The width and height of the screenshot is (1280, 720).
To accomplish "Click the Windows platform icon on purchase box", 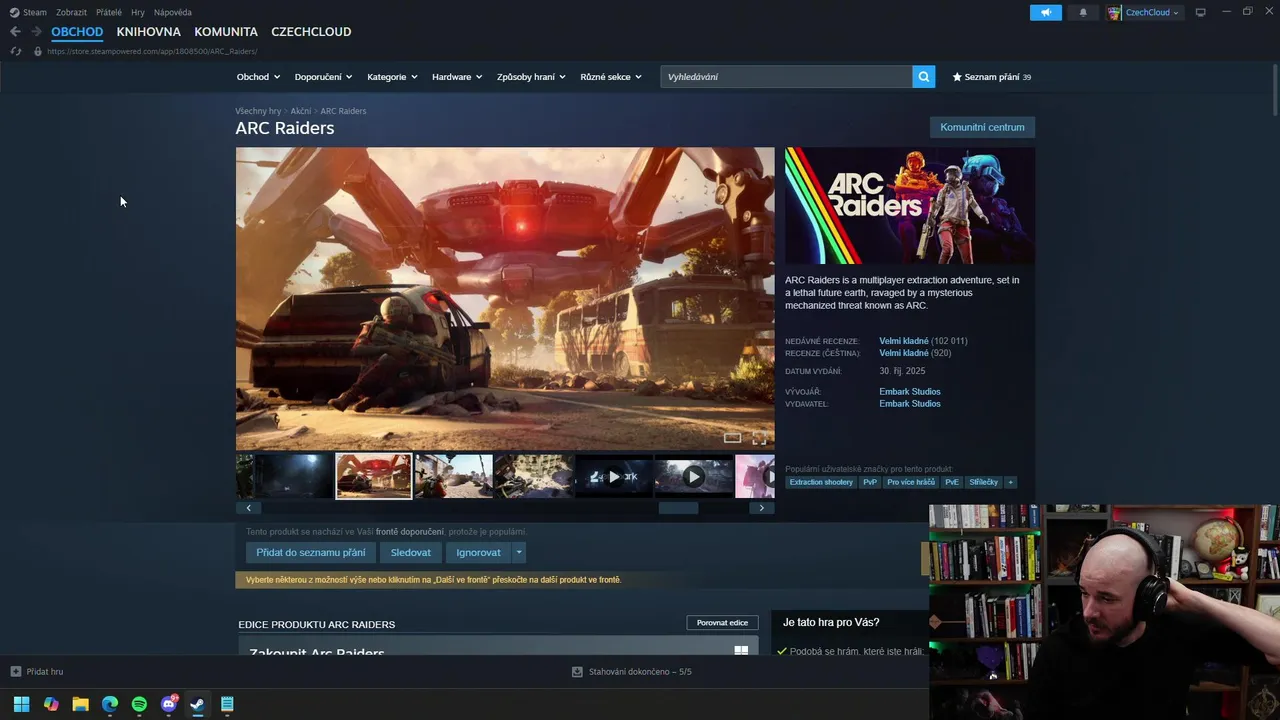I will [x=741, y=650].
